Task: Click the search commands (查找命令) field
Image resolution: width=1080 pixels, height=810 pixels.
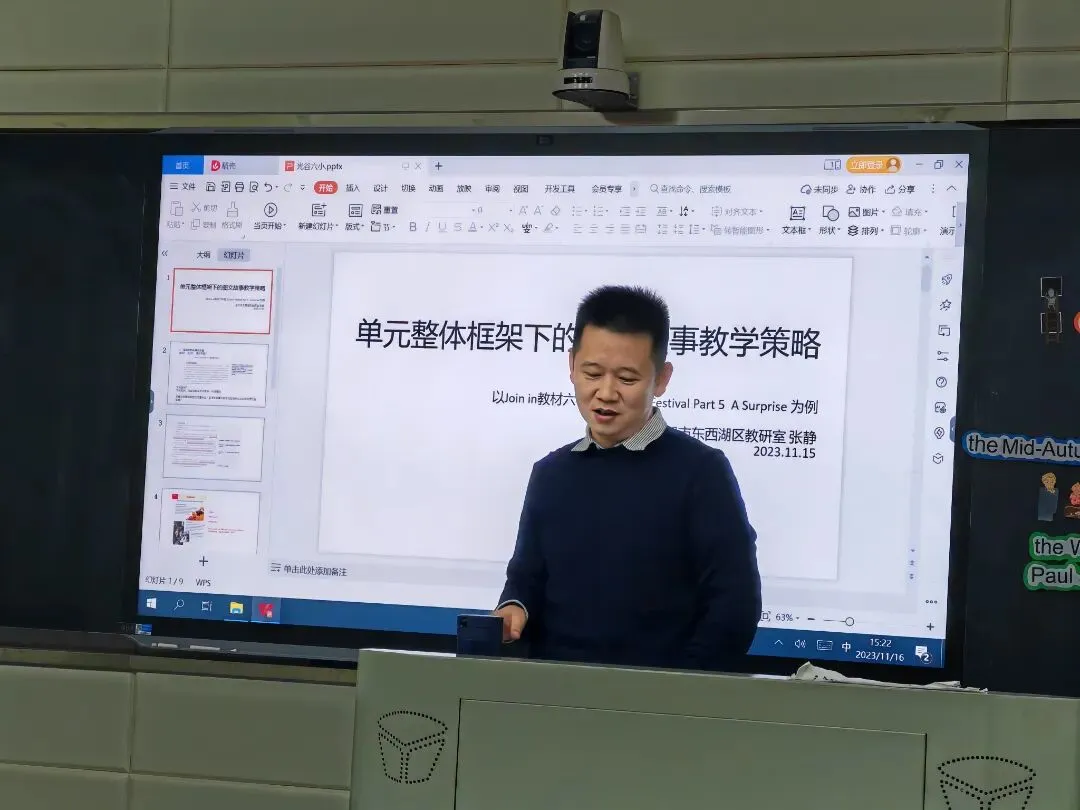Action: [690, 189]
